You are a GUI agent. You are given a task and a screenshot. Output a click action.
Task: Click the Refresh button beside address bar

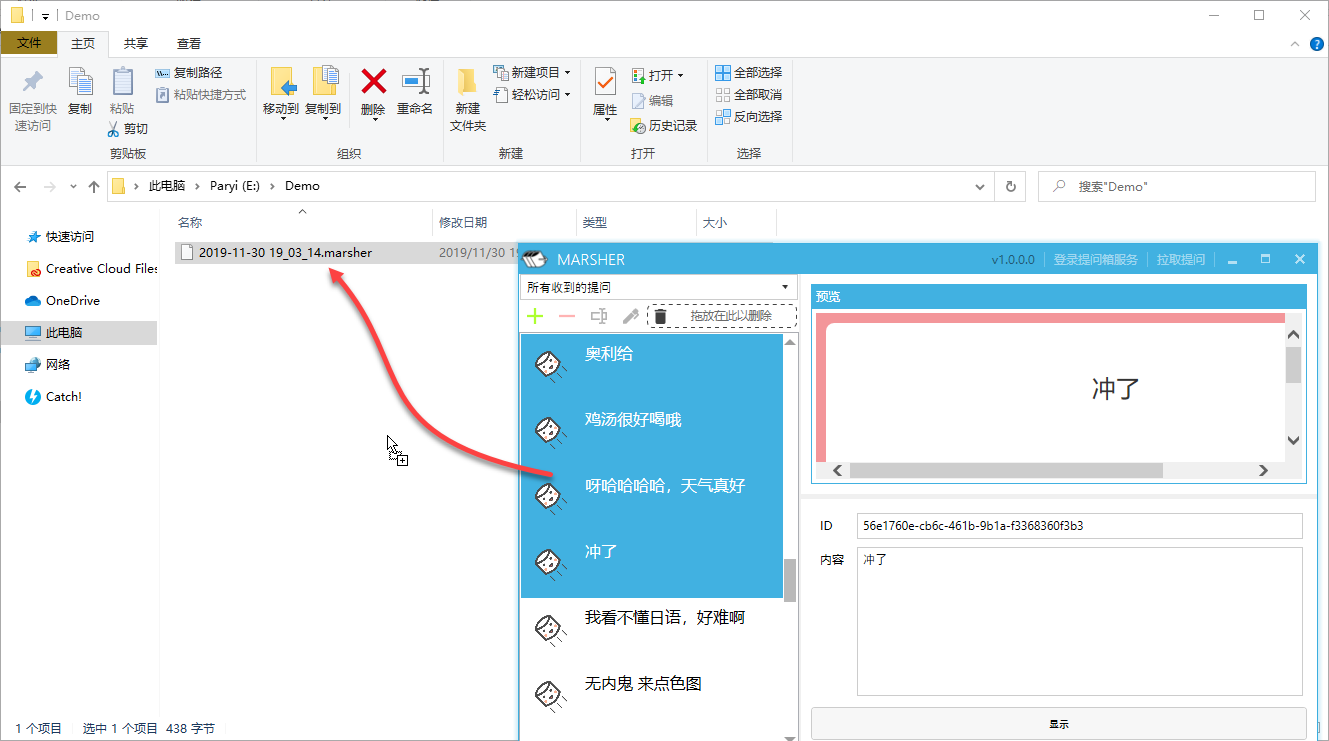point(1011,186)
